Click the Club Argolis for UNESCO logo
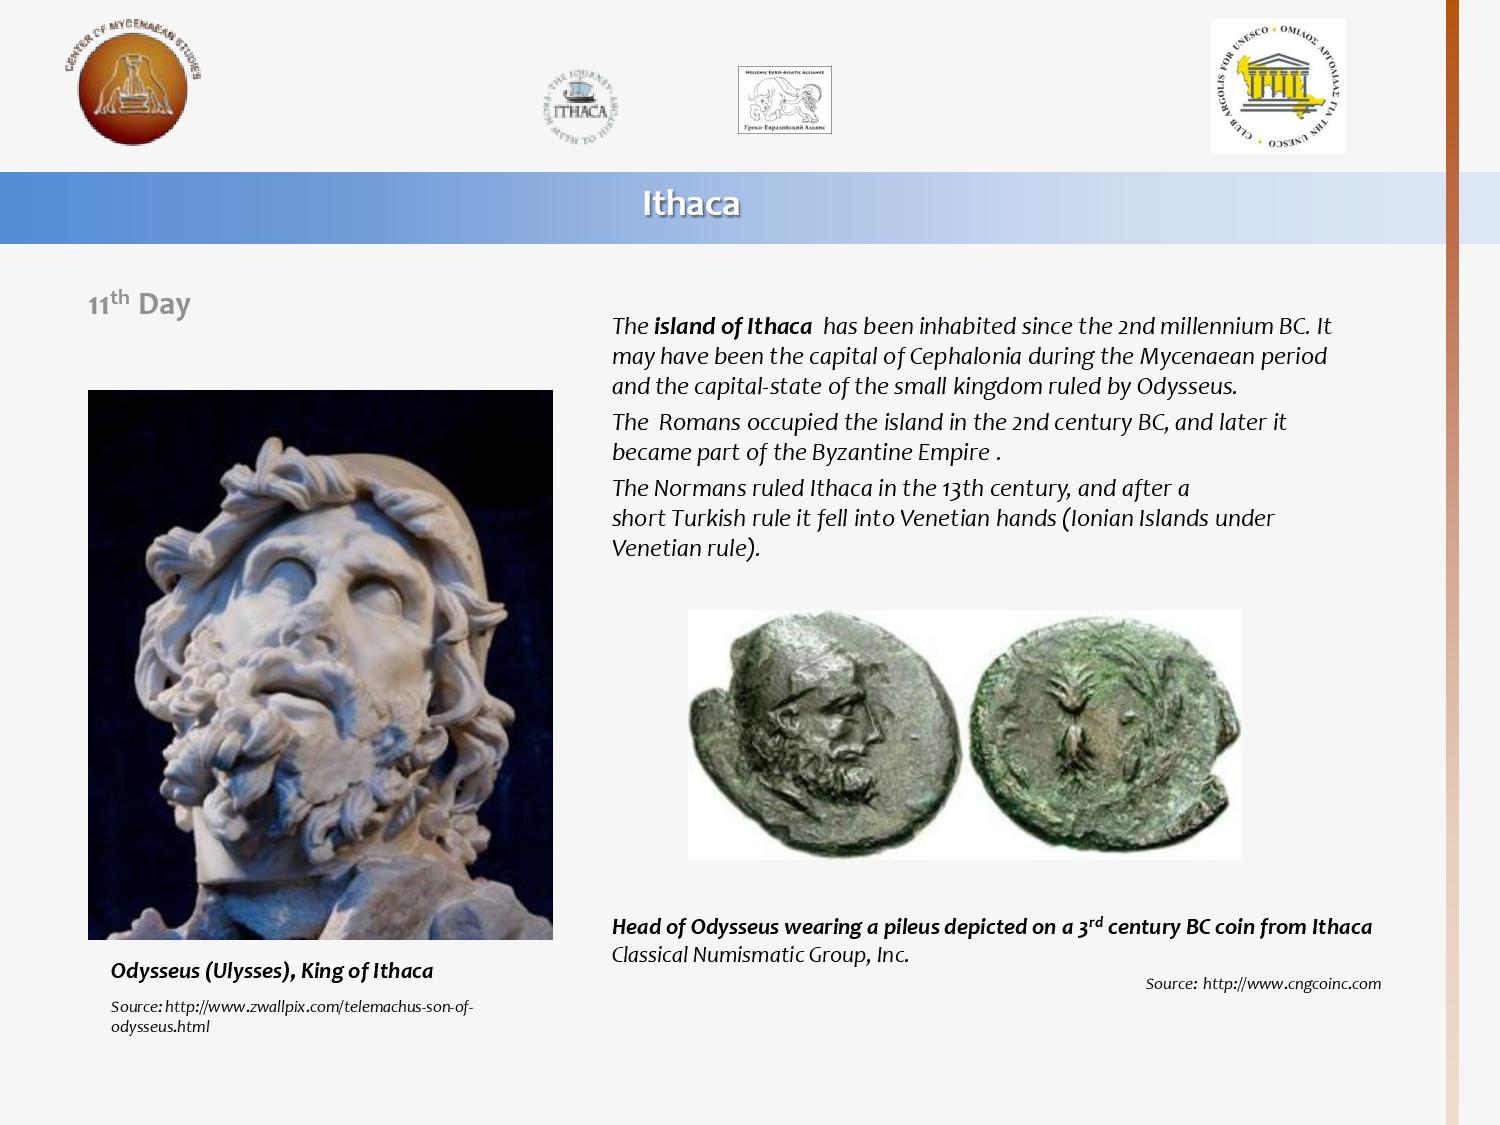This screenshot has width=1500, height=1125. pyautogui.click(x=1277, y=87)
